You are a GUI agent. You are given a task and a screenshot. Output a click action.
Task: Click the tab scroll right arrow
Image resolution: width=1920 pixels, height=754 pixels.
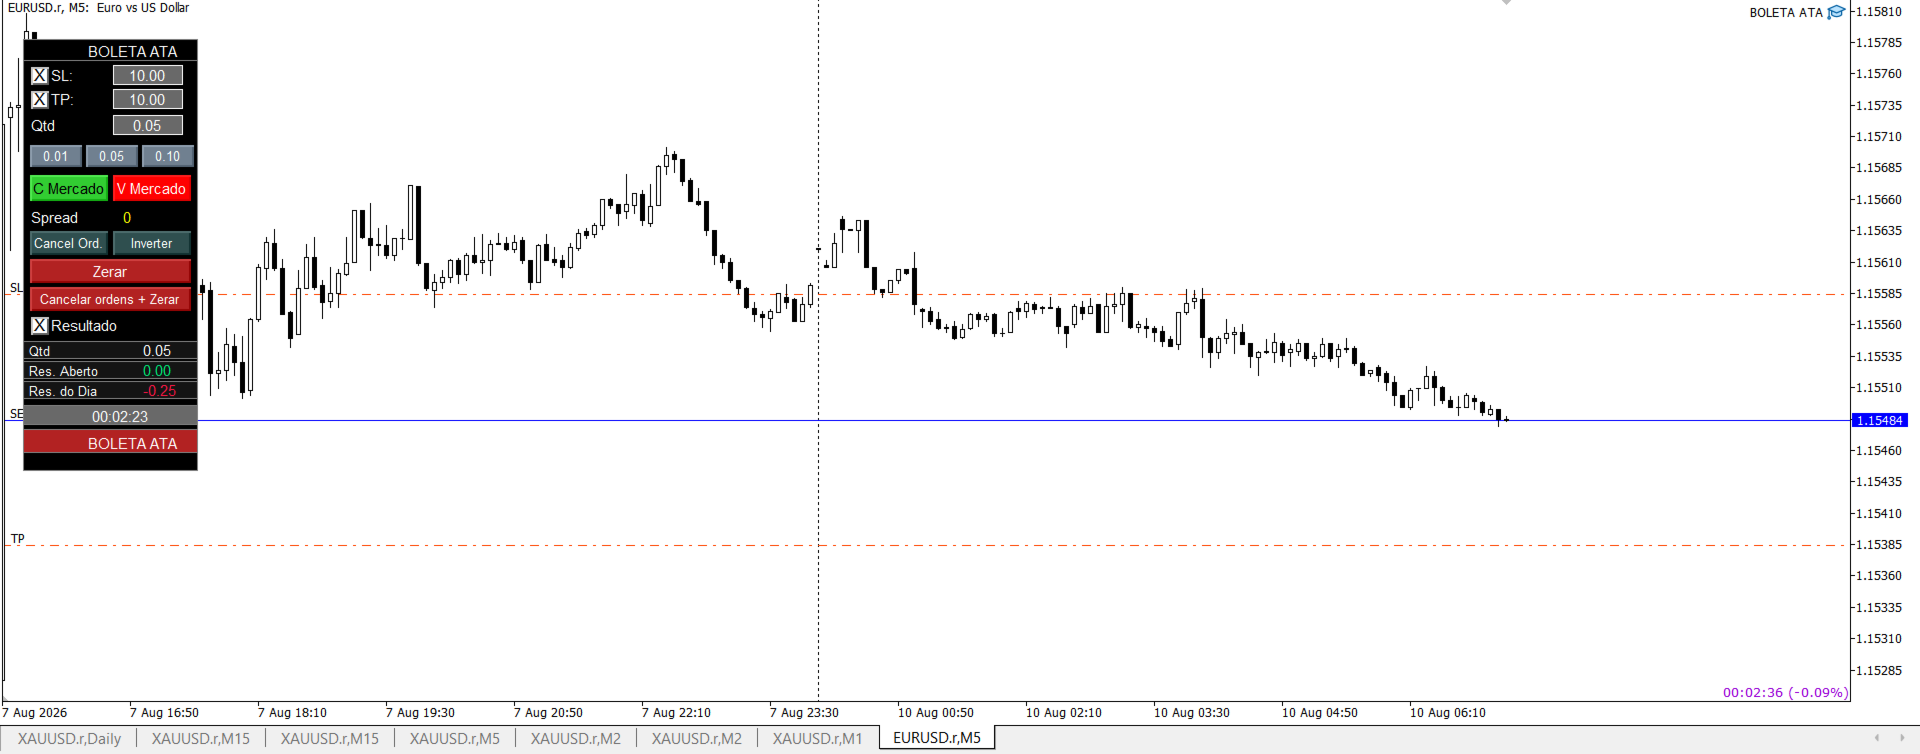(x=1902, y=738)
